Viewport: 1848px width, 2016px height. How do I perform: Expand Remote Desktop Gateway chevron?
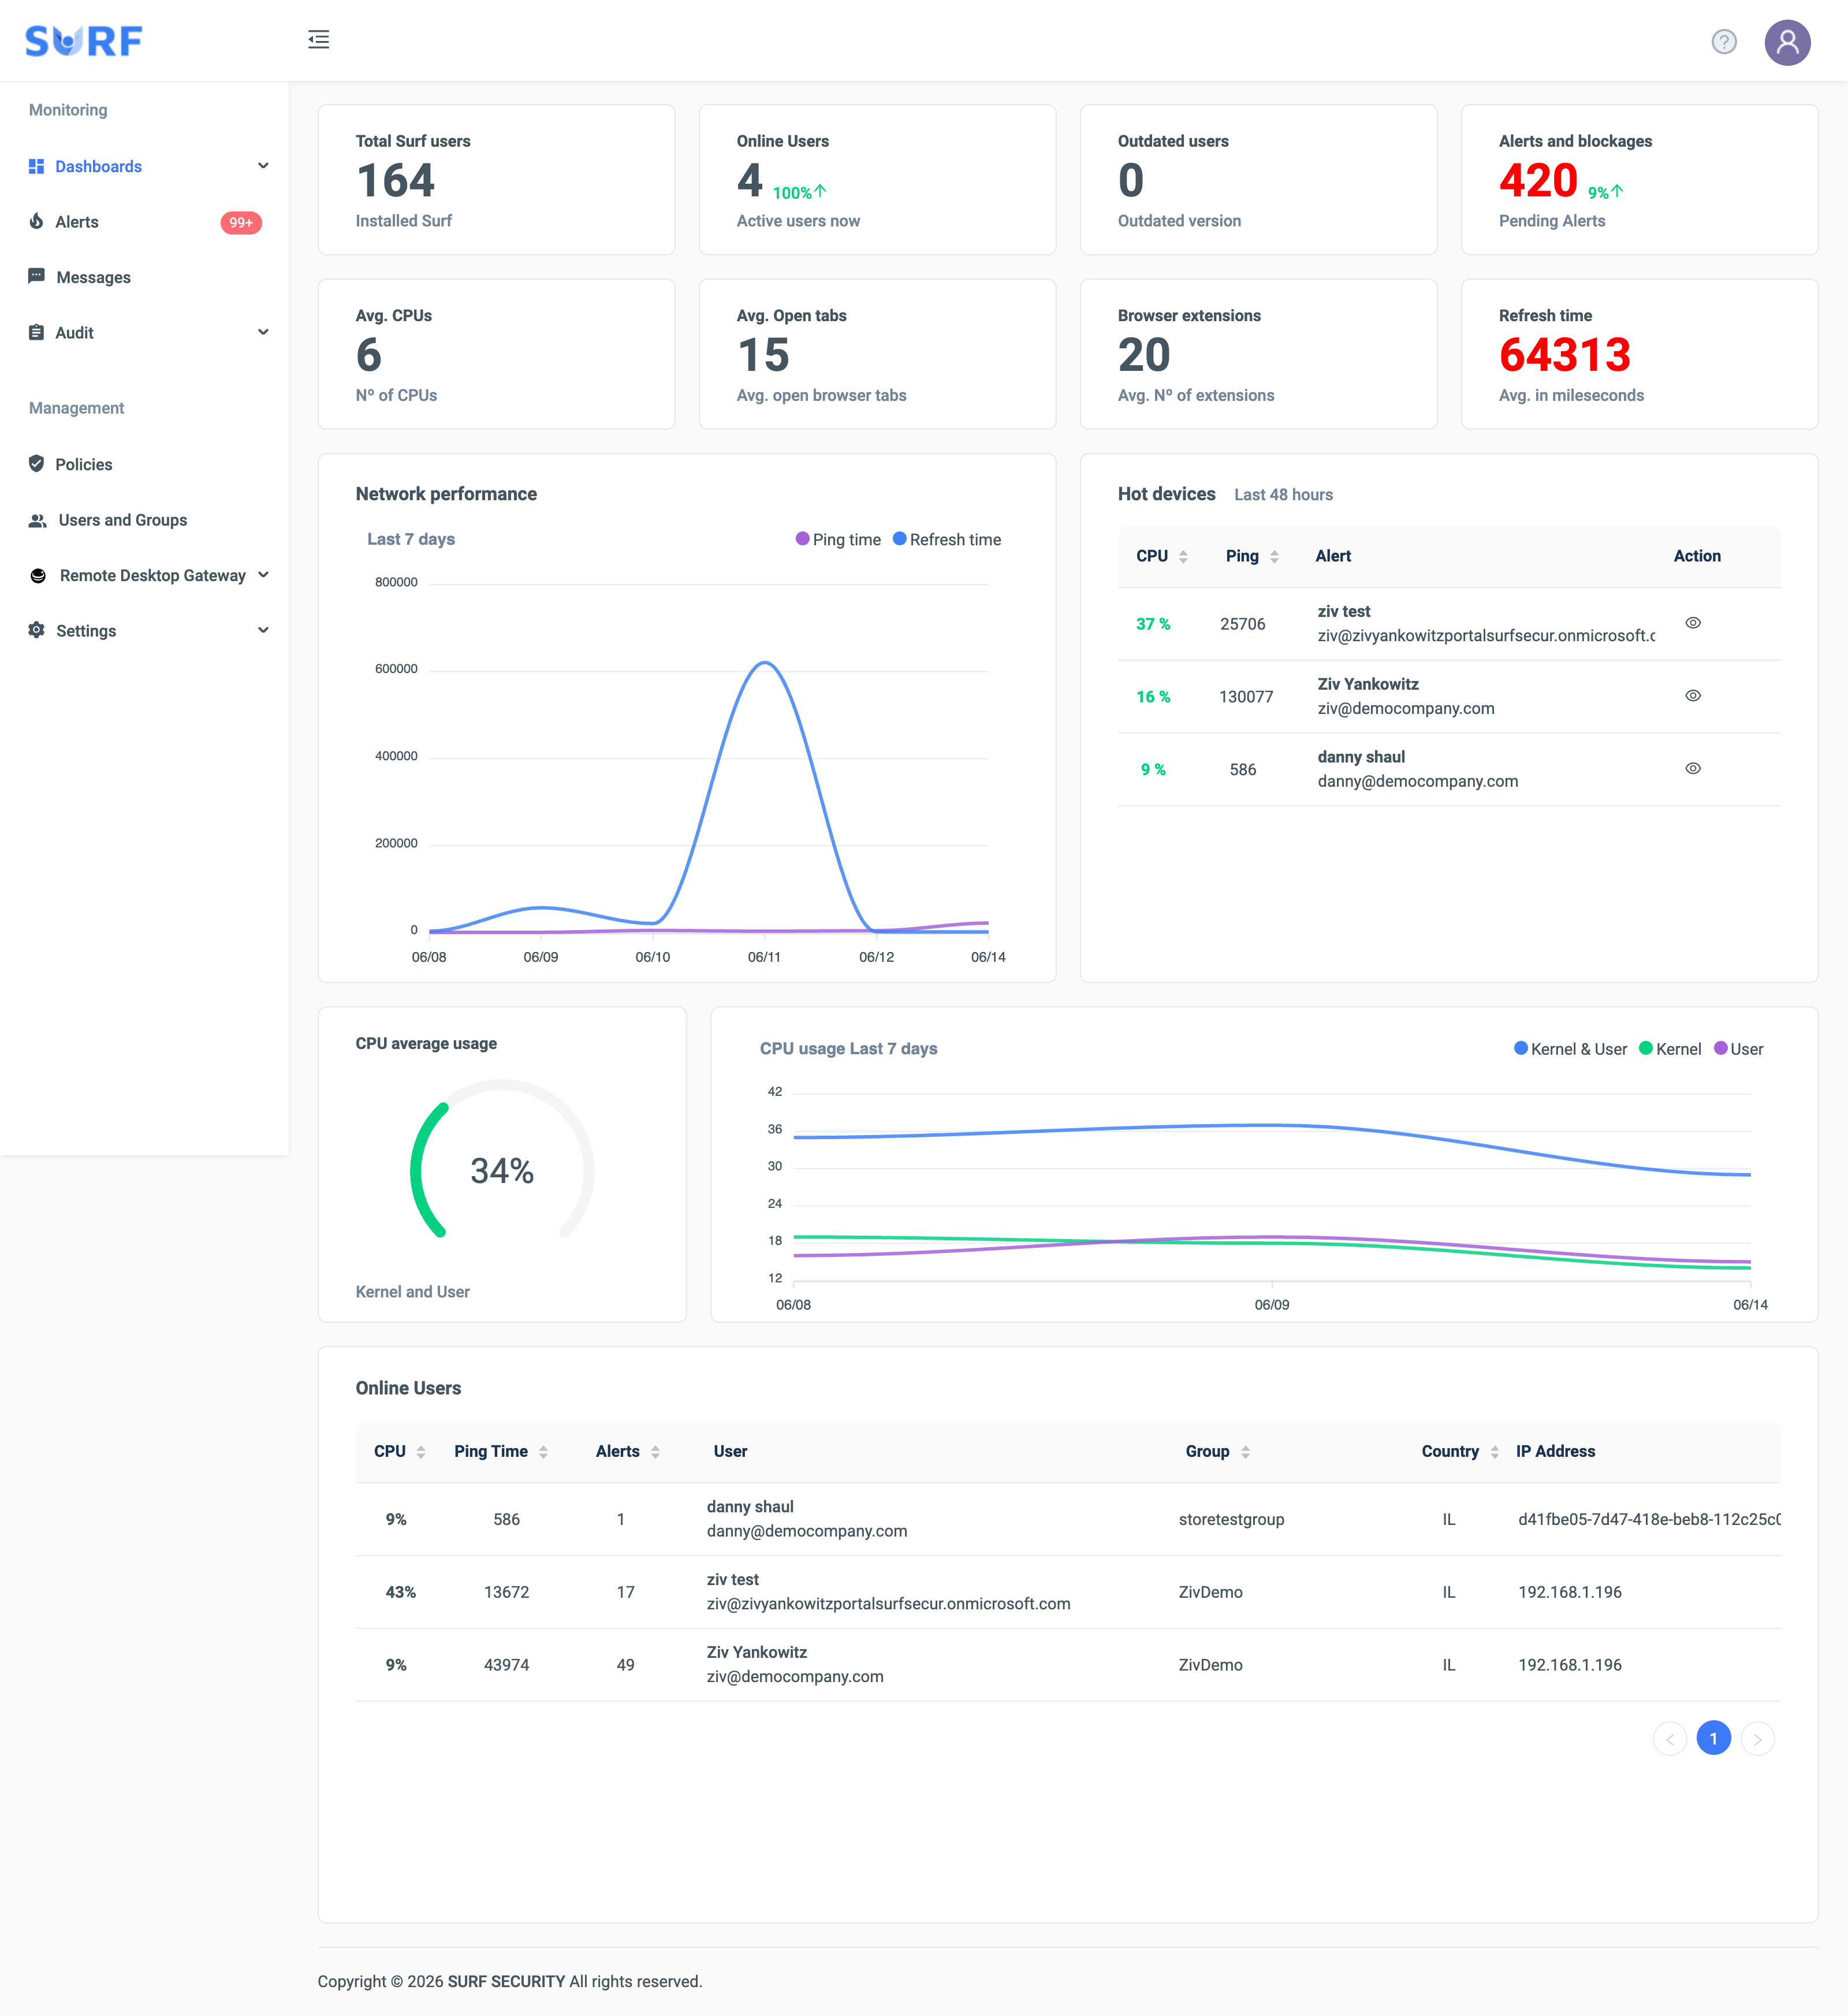coord(263,575)
